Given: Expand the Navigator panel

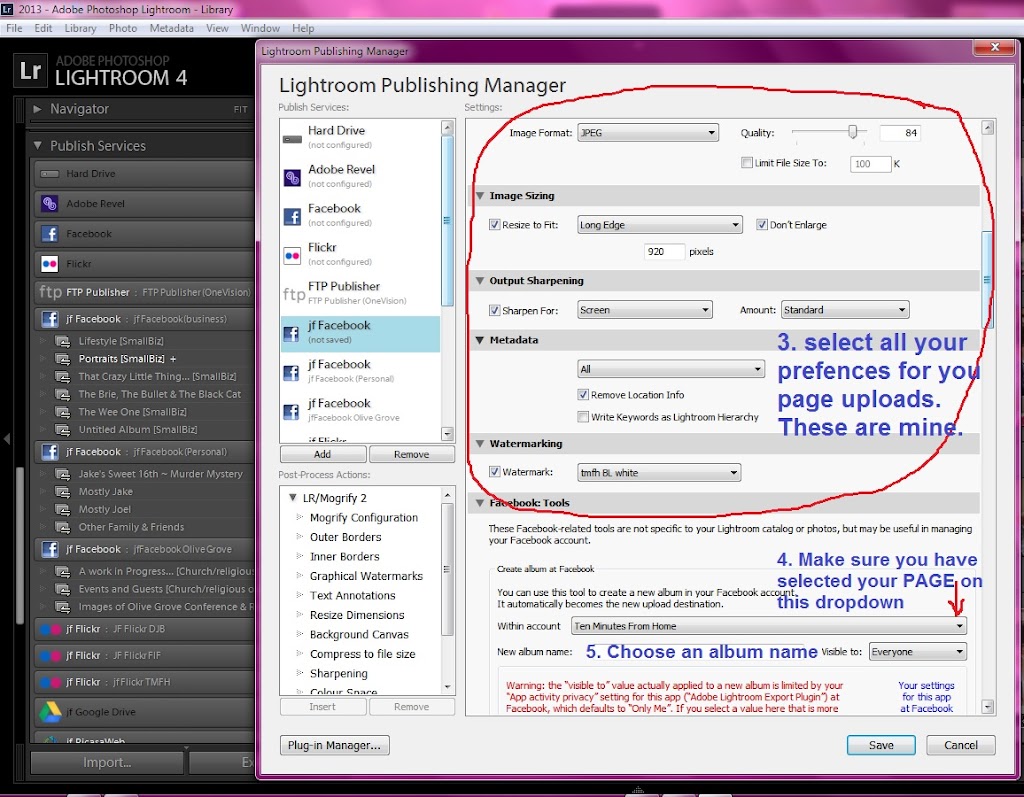Looking at the screenshot, I should 37,109.
